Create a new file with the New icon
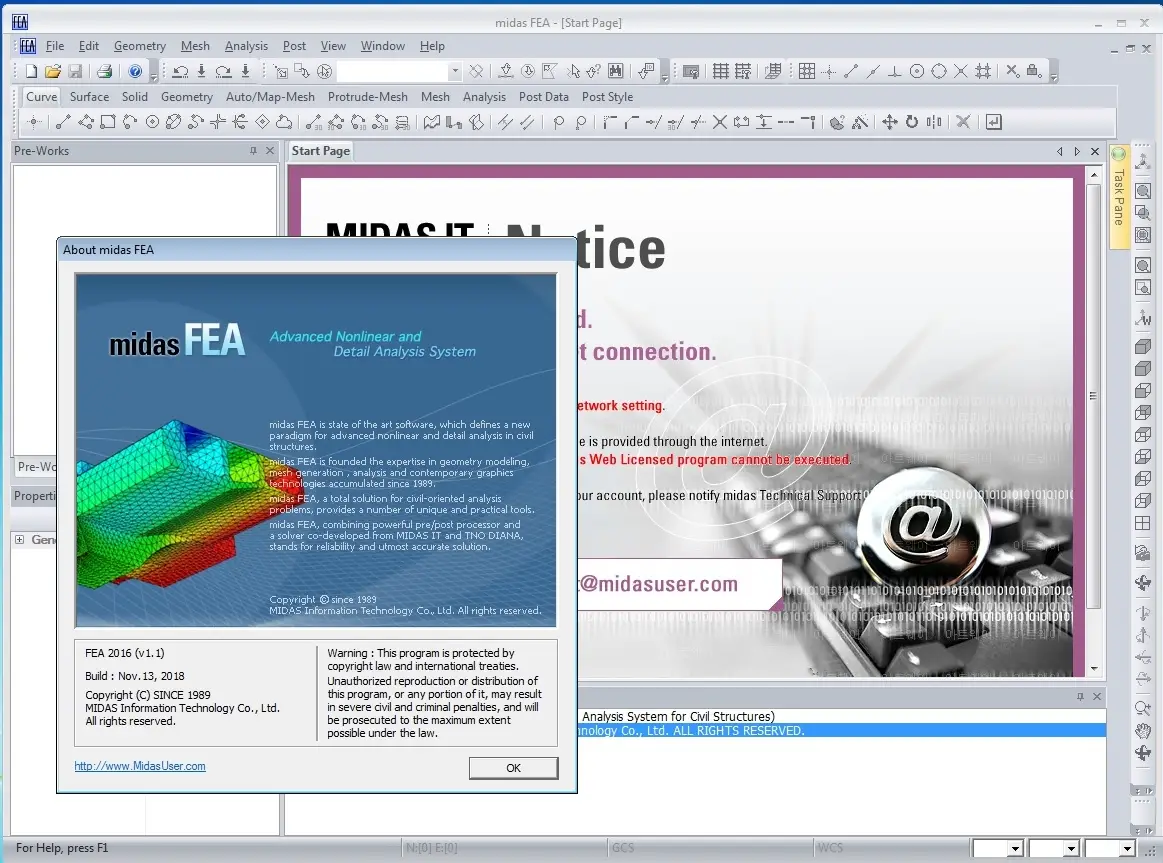Viewport: 1163px width, 863px height. coord(31,71)
